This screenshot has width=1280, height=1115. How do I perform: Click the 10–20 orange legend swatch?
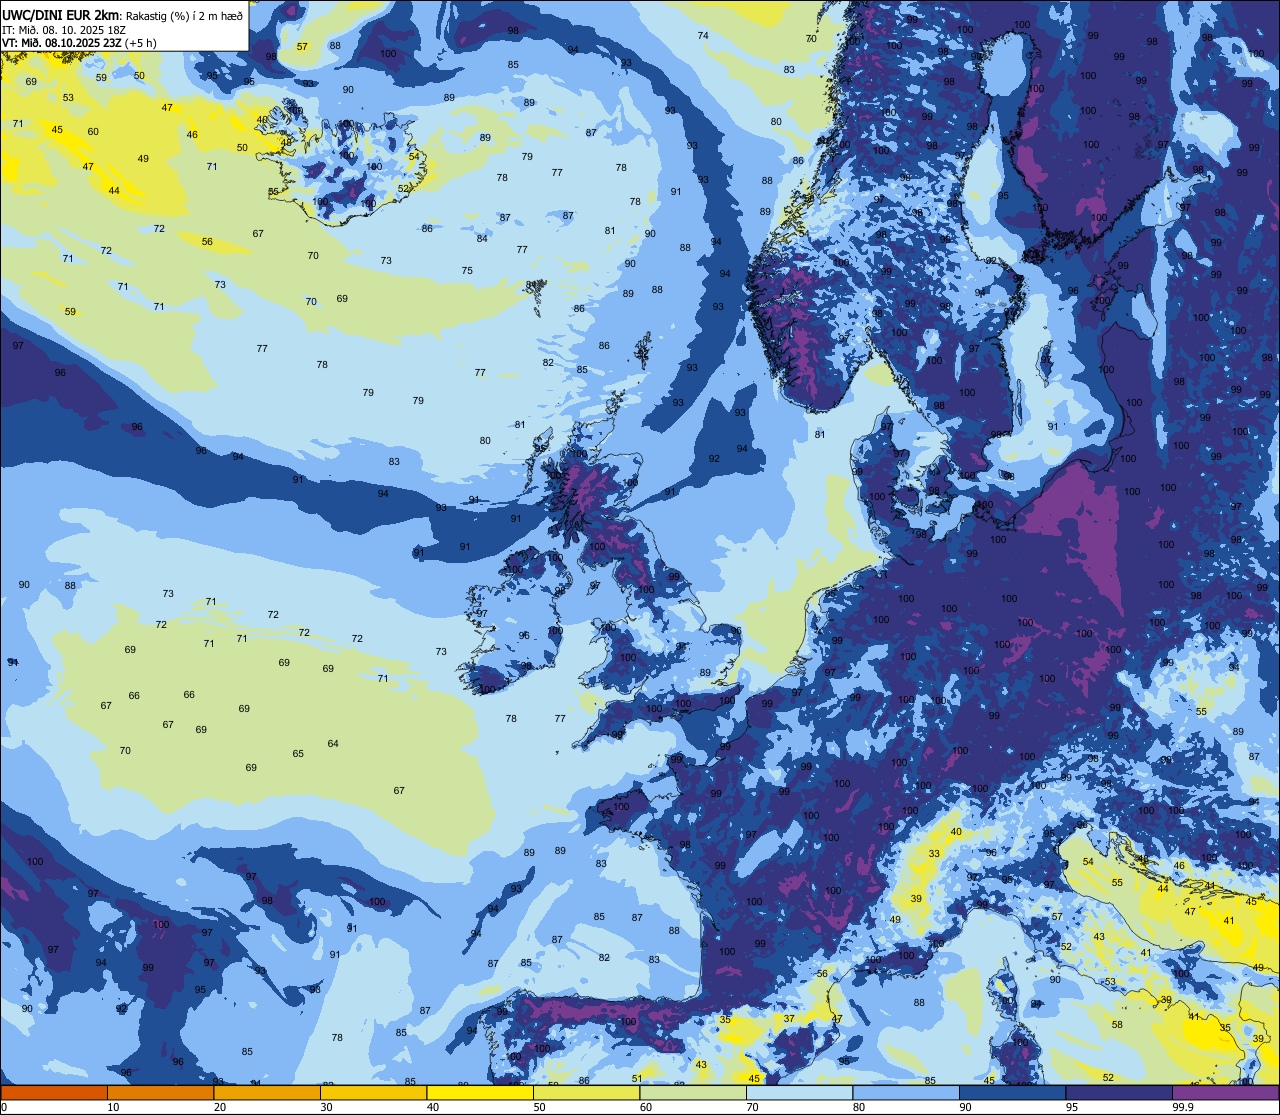tap(160, 1092)
